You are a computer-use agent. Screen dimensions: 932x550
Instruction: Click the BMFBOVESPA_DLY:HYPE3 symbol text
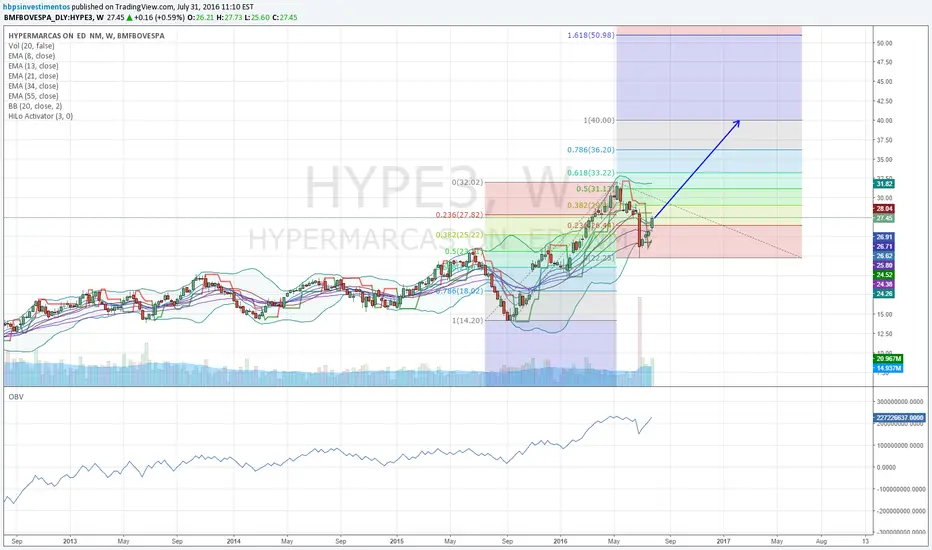pos(47,17)
